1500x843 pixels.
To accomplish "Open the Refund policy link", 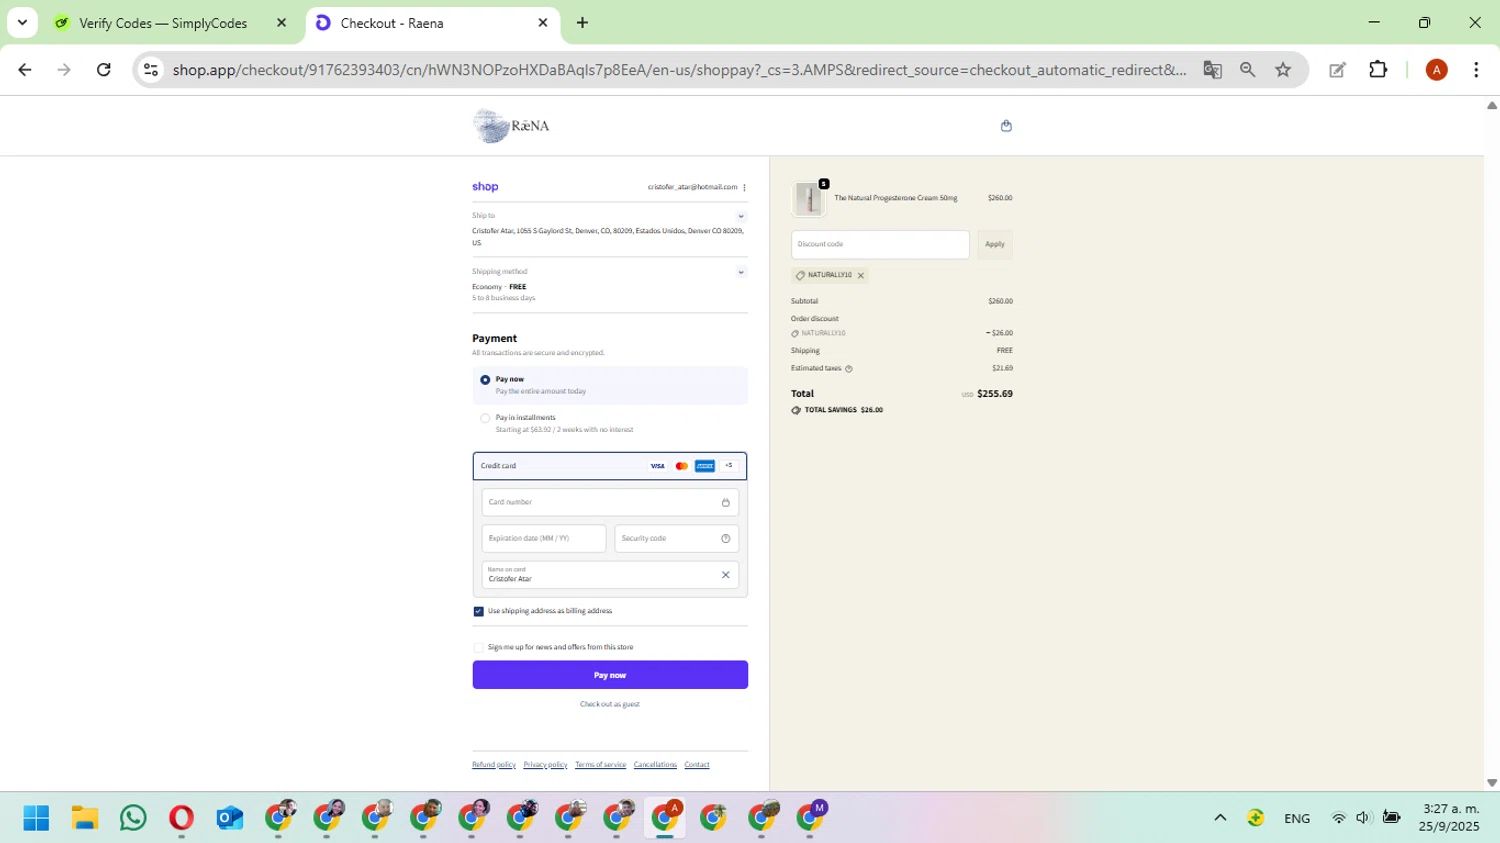I will tap(494, 765).
